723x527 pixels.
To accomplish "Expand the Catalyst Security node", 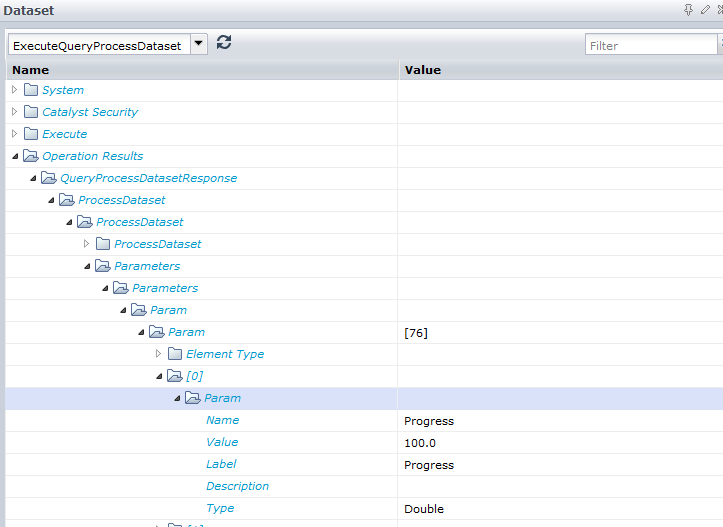I will coord(14,112).
